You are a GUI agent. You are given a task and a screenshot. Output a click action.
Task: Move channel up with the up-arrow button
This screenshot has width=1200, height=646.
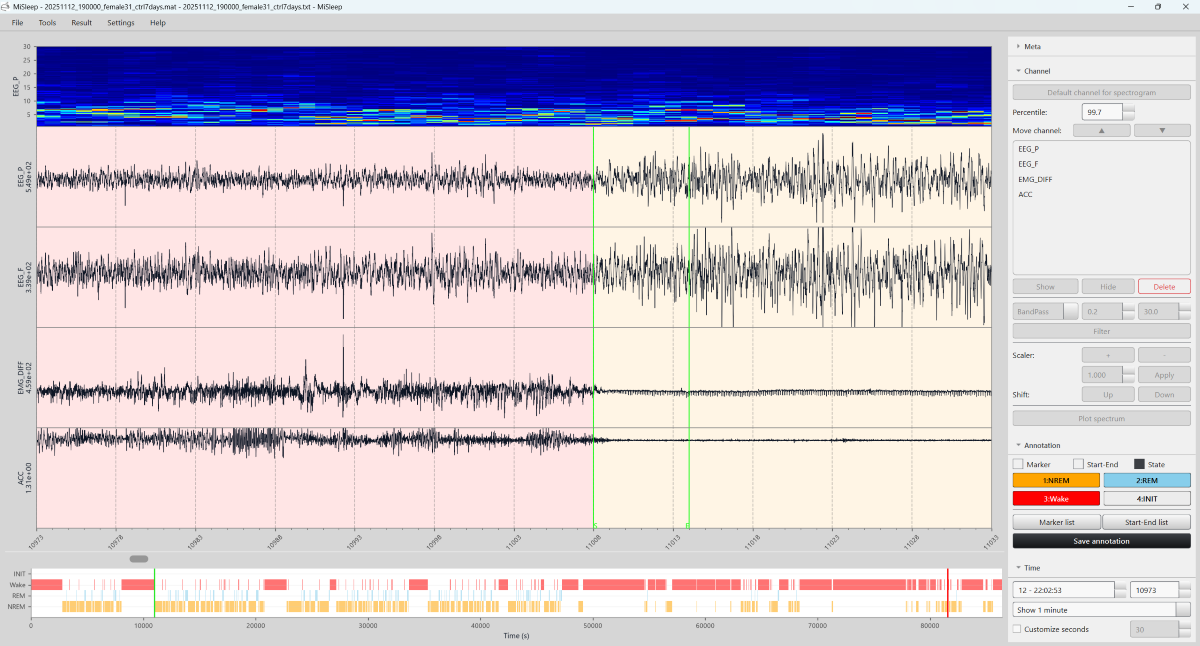pos(1101,130)
